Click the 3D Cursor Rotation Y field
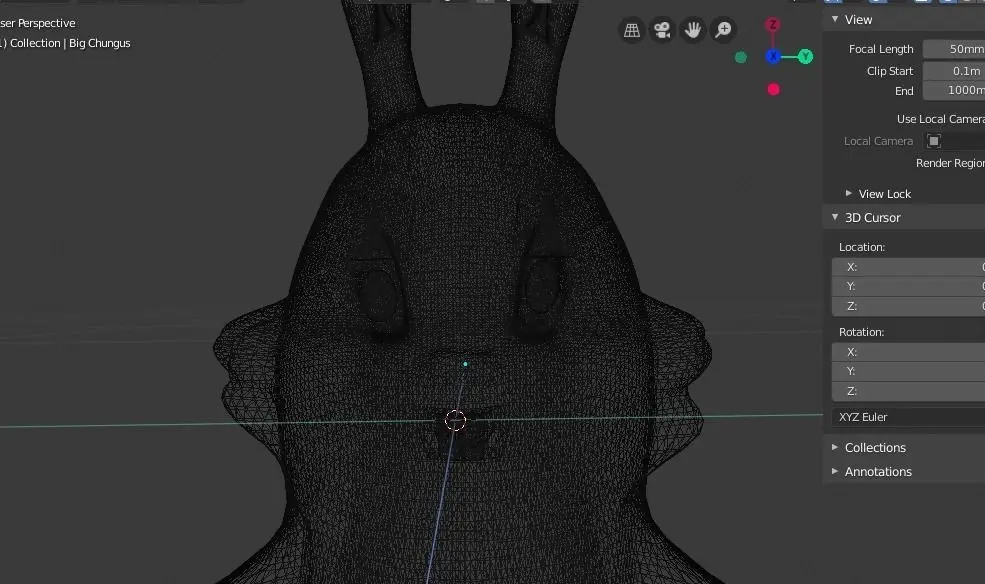The image size is (985, 584). (x=908, y=371)
